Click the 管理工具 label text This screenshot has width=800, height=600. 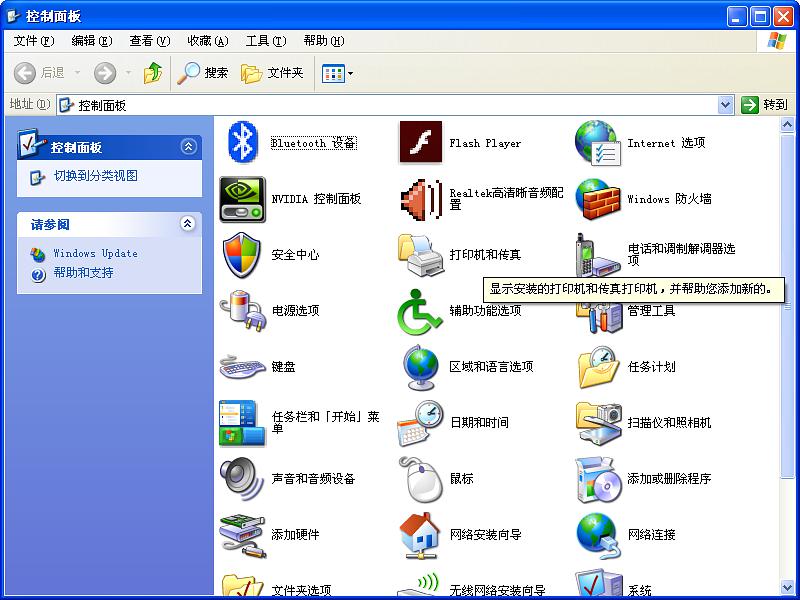tap(651, 311)
